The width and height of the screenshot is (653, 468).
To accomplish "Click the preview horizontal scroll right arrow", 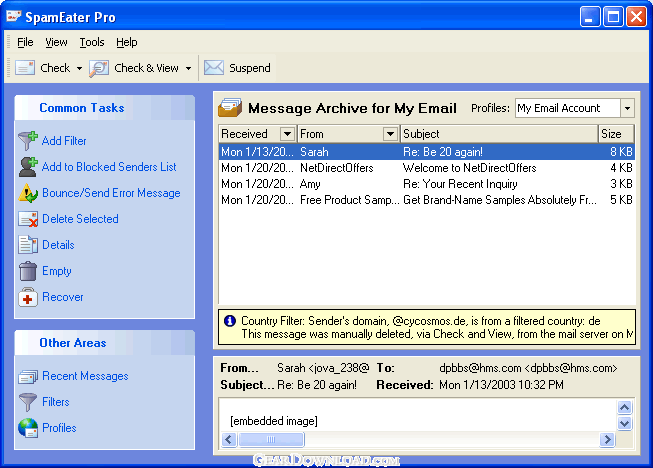I will coord(607,439).
